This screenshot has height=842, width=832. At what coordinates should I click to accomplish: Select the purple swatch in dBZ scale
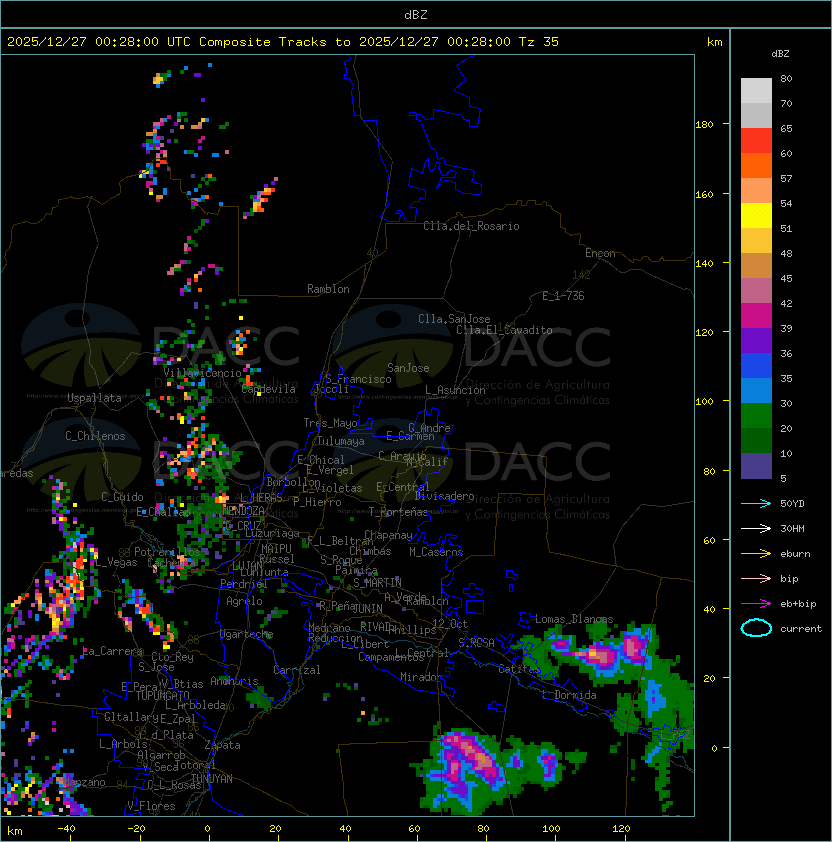[756, 341]
